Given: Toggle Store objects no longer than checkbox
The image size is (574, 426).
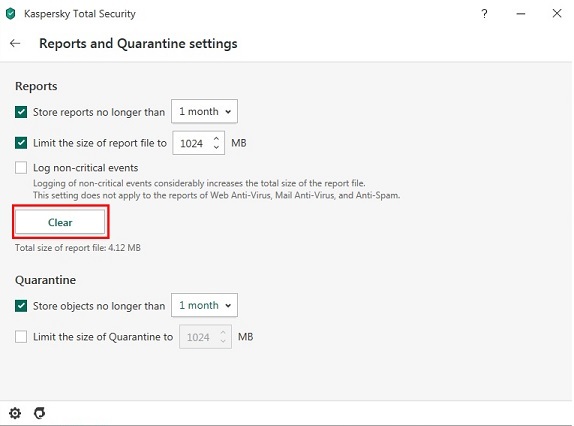Looking at the screenshot, I should click(21, 306).
